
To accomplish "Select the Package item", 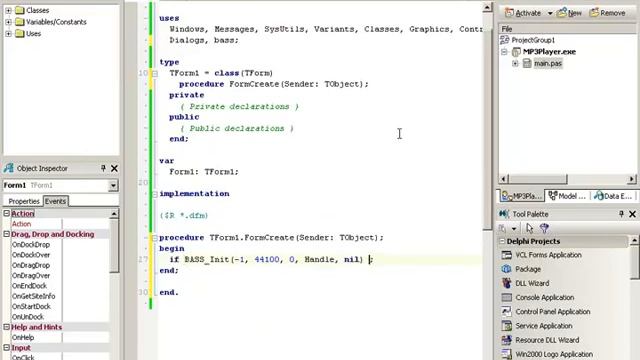I will coord(528,269).
